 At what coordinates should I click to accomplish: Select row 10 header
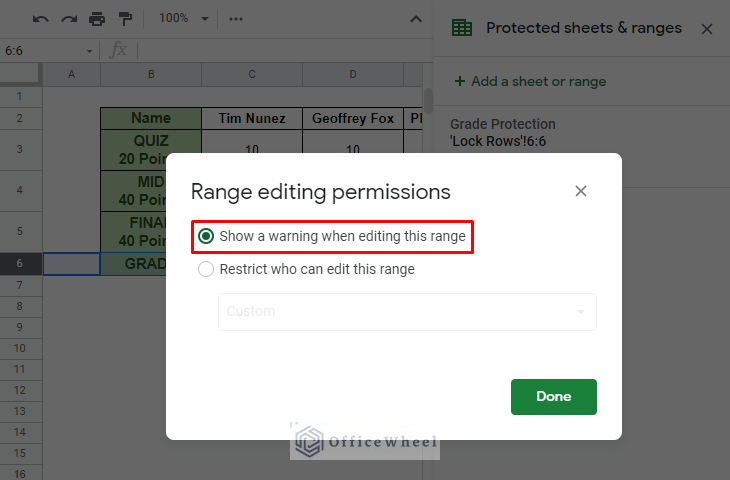(19, 348)
